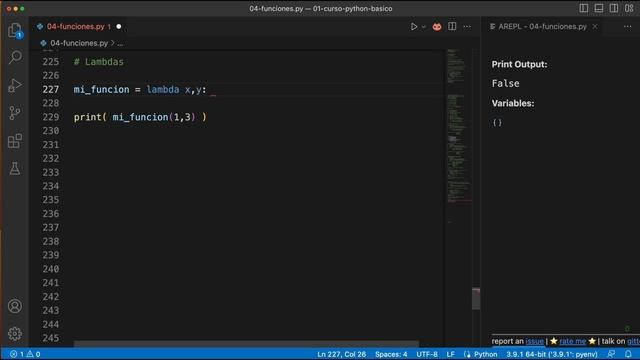Open the Explorer view in activity bar

coord(15,30)
